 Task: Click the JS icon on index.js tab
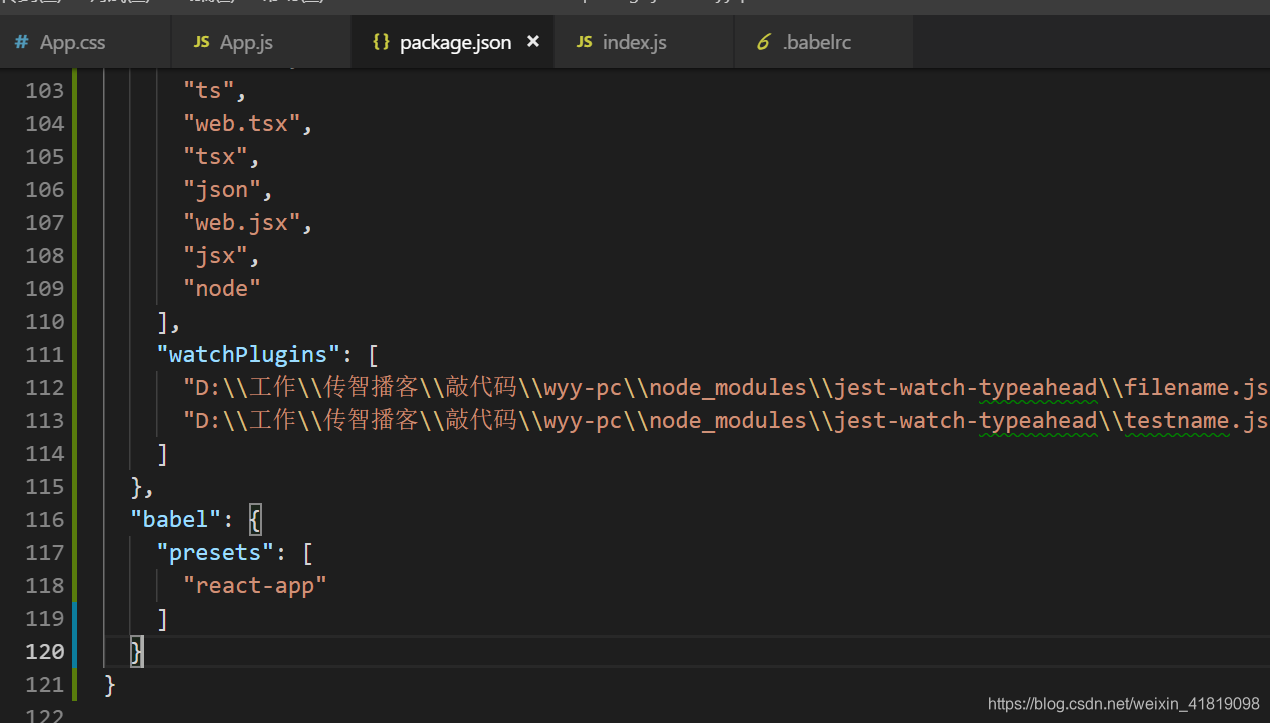(x=584, y=42)
